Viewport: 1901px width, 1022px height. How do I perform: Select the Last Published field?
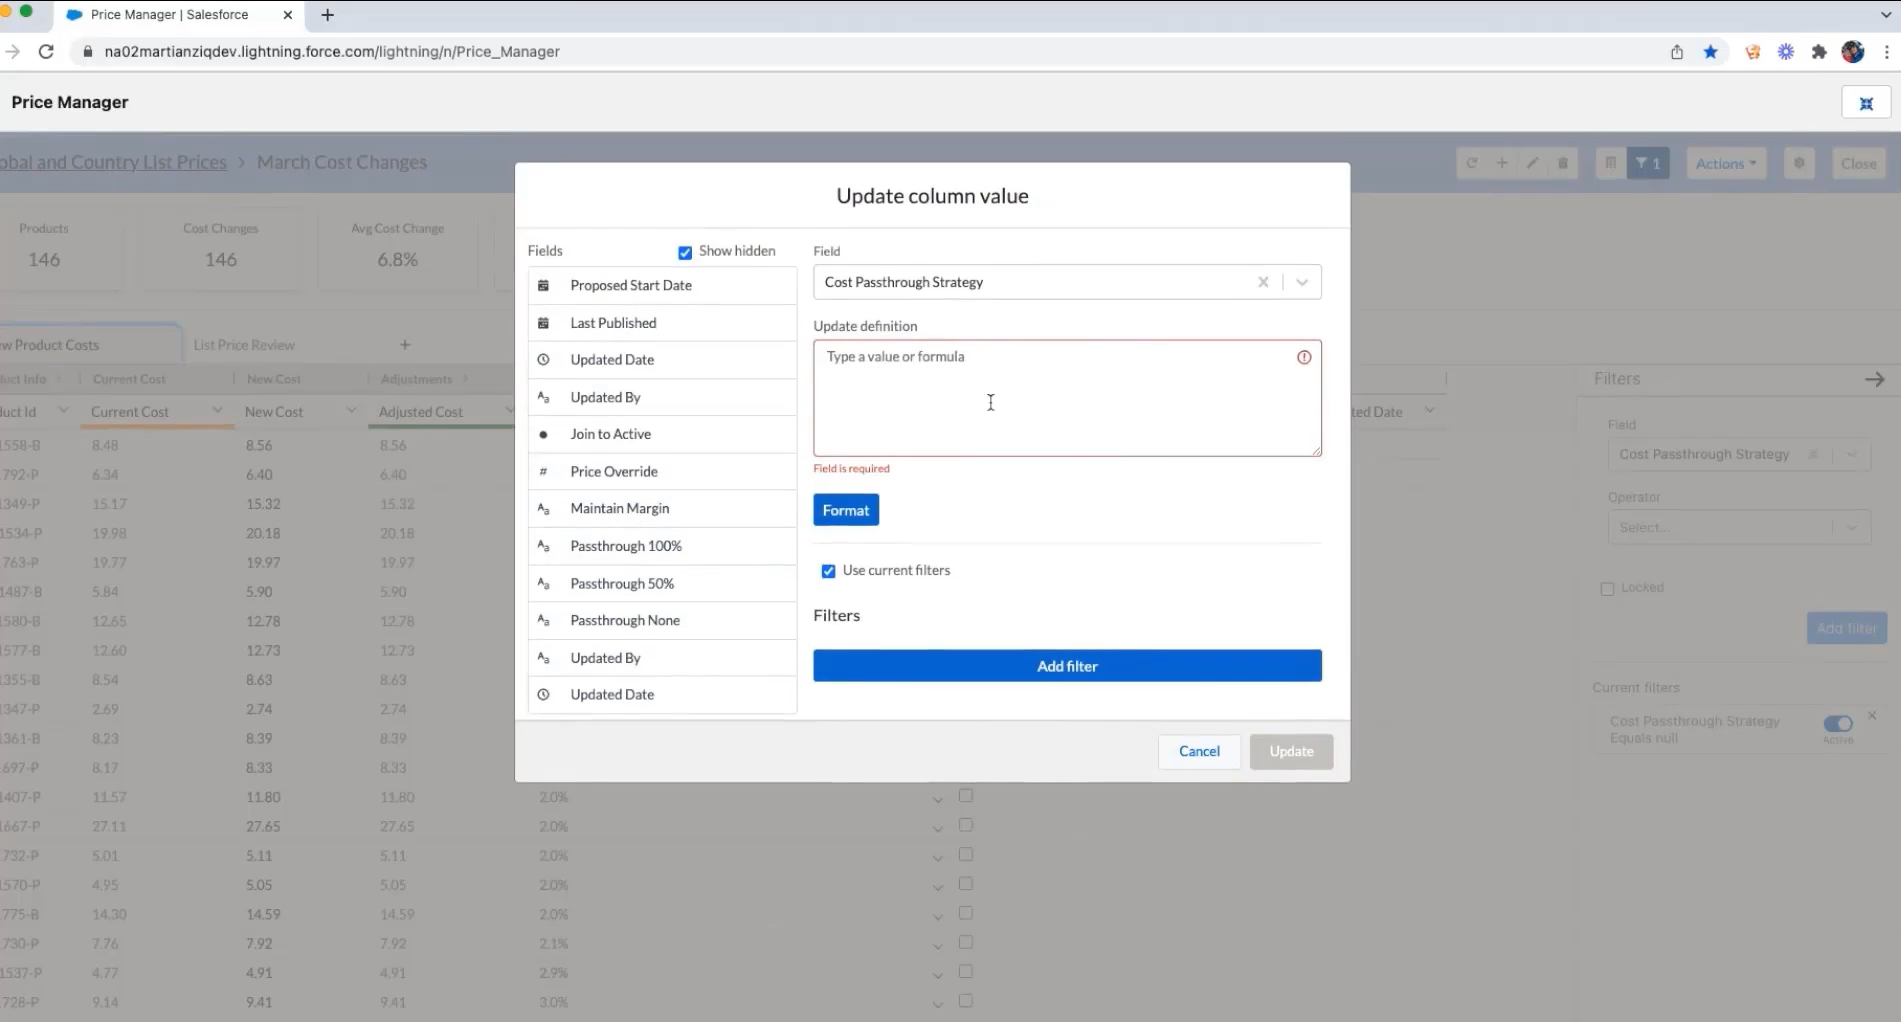pyautogui.click(x=662, y=323)
